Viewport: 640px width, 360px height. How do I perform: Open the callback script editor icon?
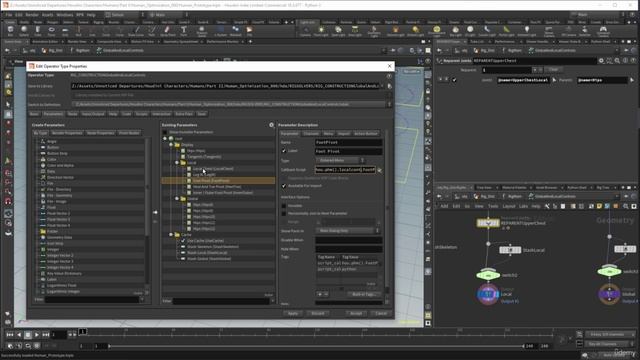(380, 170)
